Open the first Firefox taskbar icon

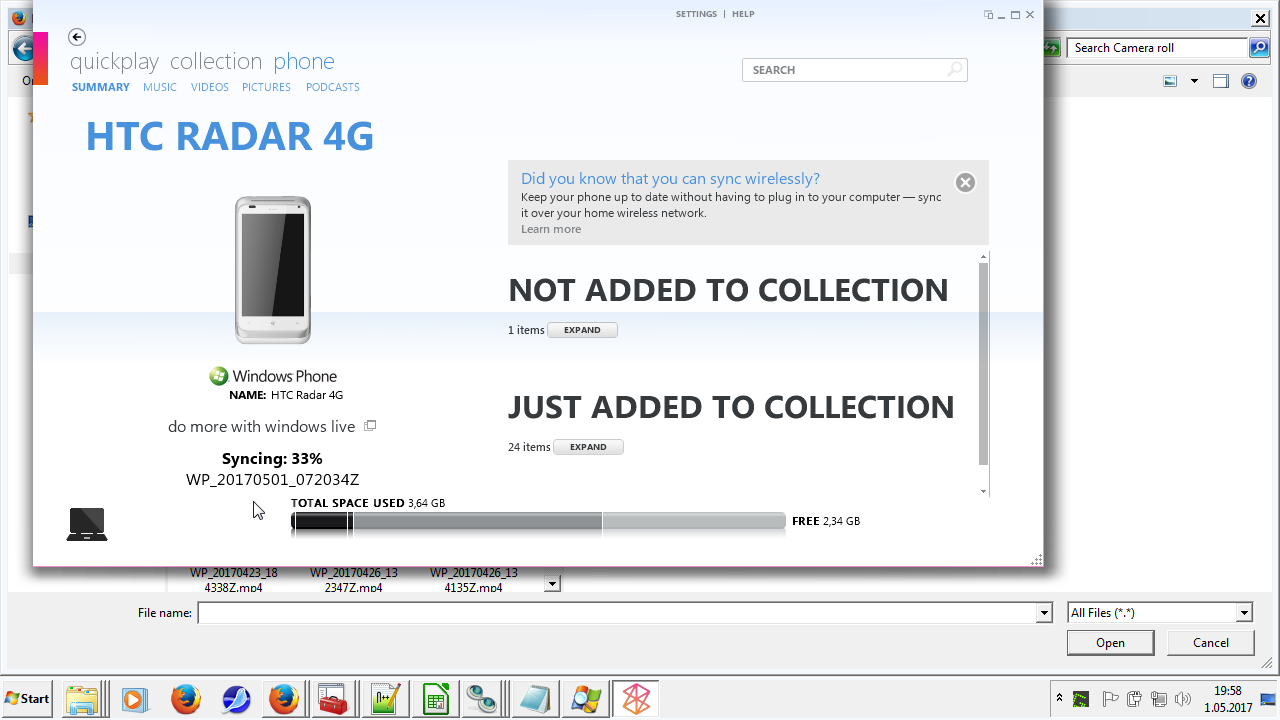[185, 699]
